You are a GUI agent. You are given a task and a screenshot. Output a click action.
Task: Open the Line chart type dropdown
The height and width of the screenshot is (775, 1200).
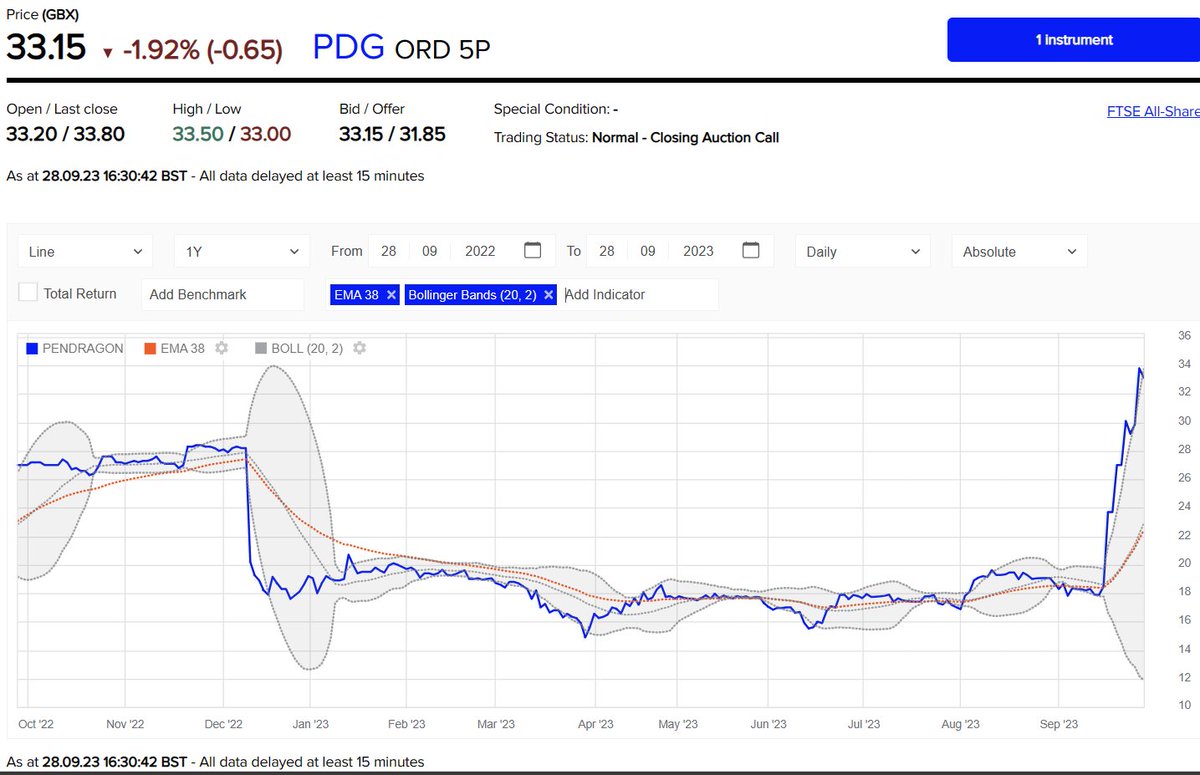click(86, 251)
